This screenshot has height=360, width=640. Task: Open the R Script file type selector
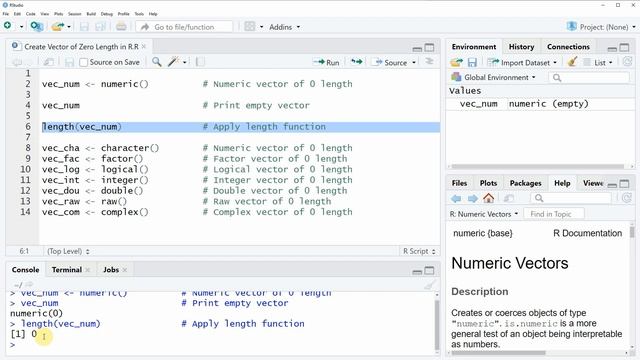(x=419, y=251)
